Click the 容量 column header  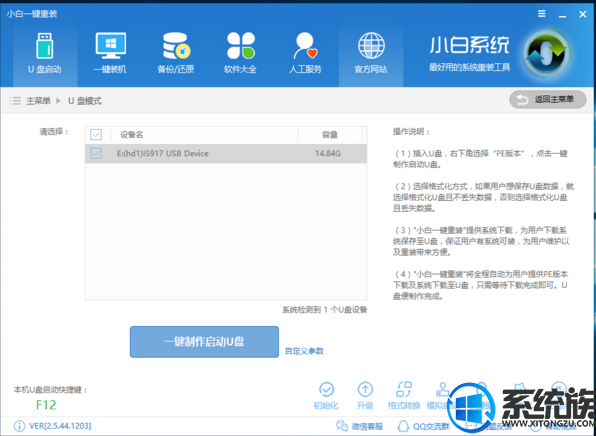330,135
